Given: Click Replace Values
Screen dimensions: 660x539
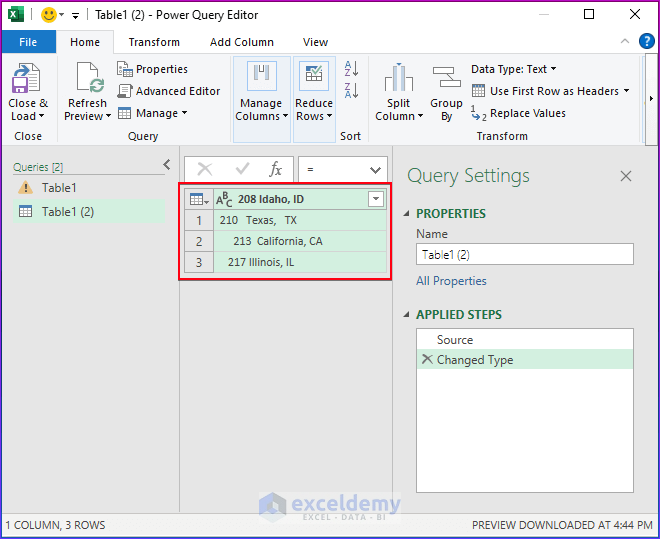Looking at the screenshot, I should click(519, 113).
